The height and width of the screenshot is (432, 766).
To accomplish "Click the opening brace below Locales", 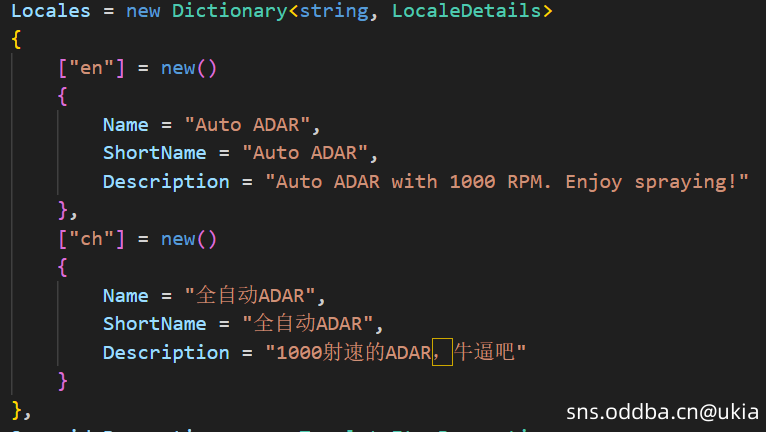I will click(16, 40).
